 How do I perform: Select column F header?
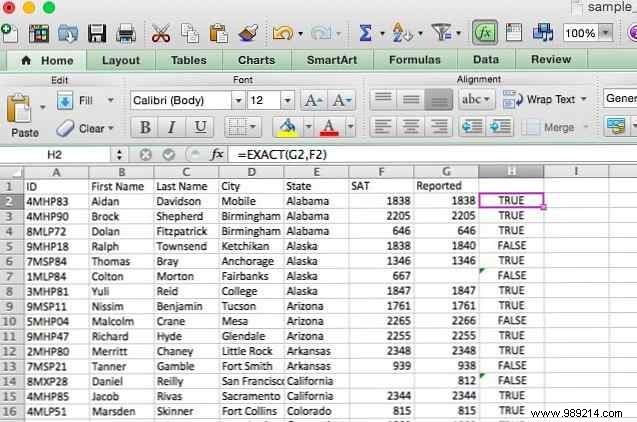[381, 172]
